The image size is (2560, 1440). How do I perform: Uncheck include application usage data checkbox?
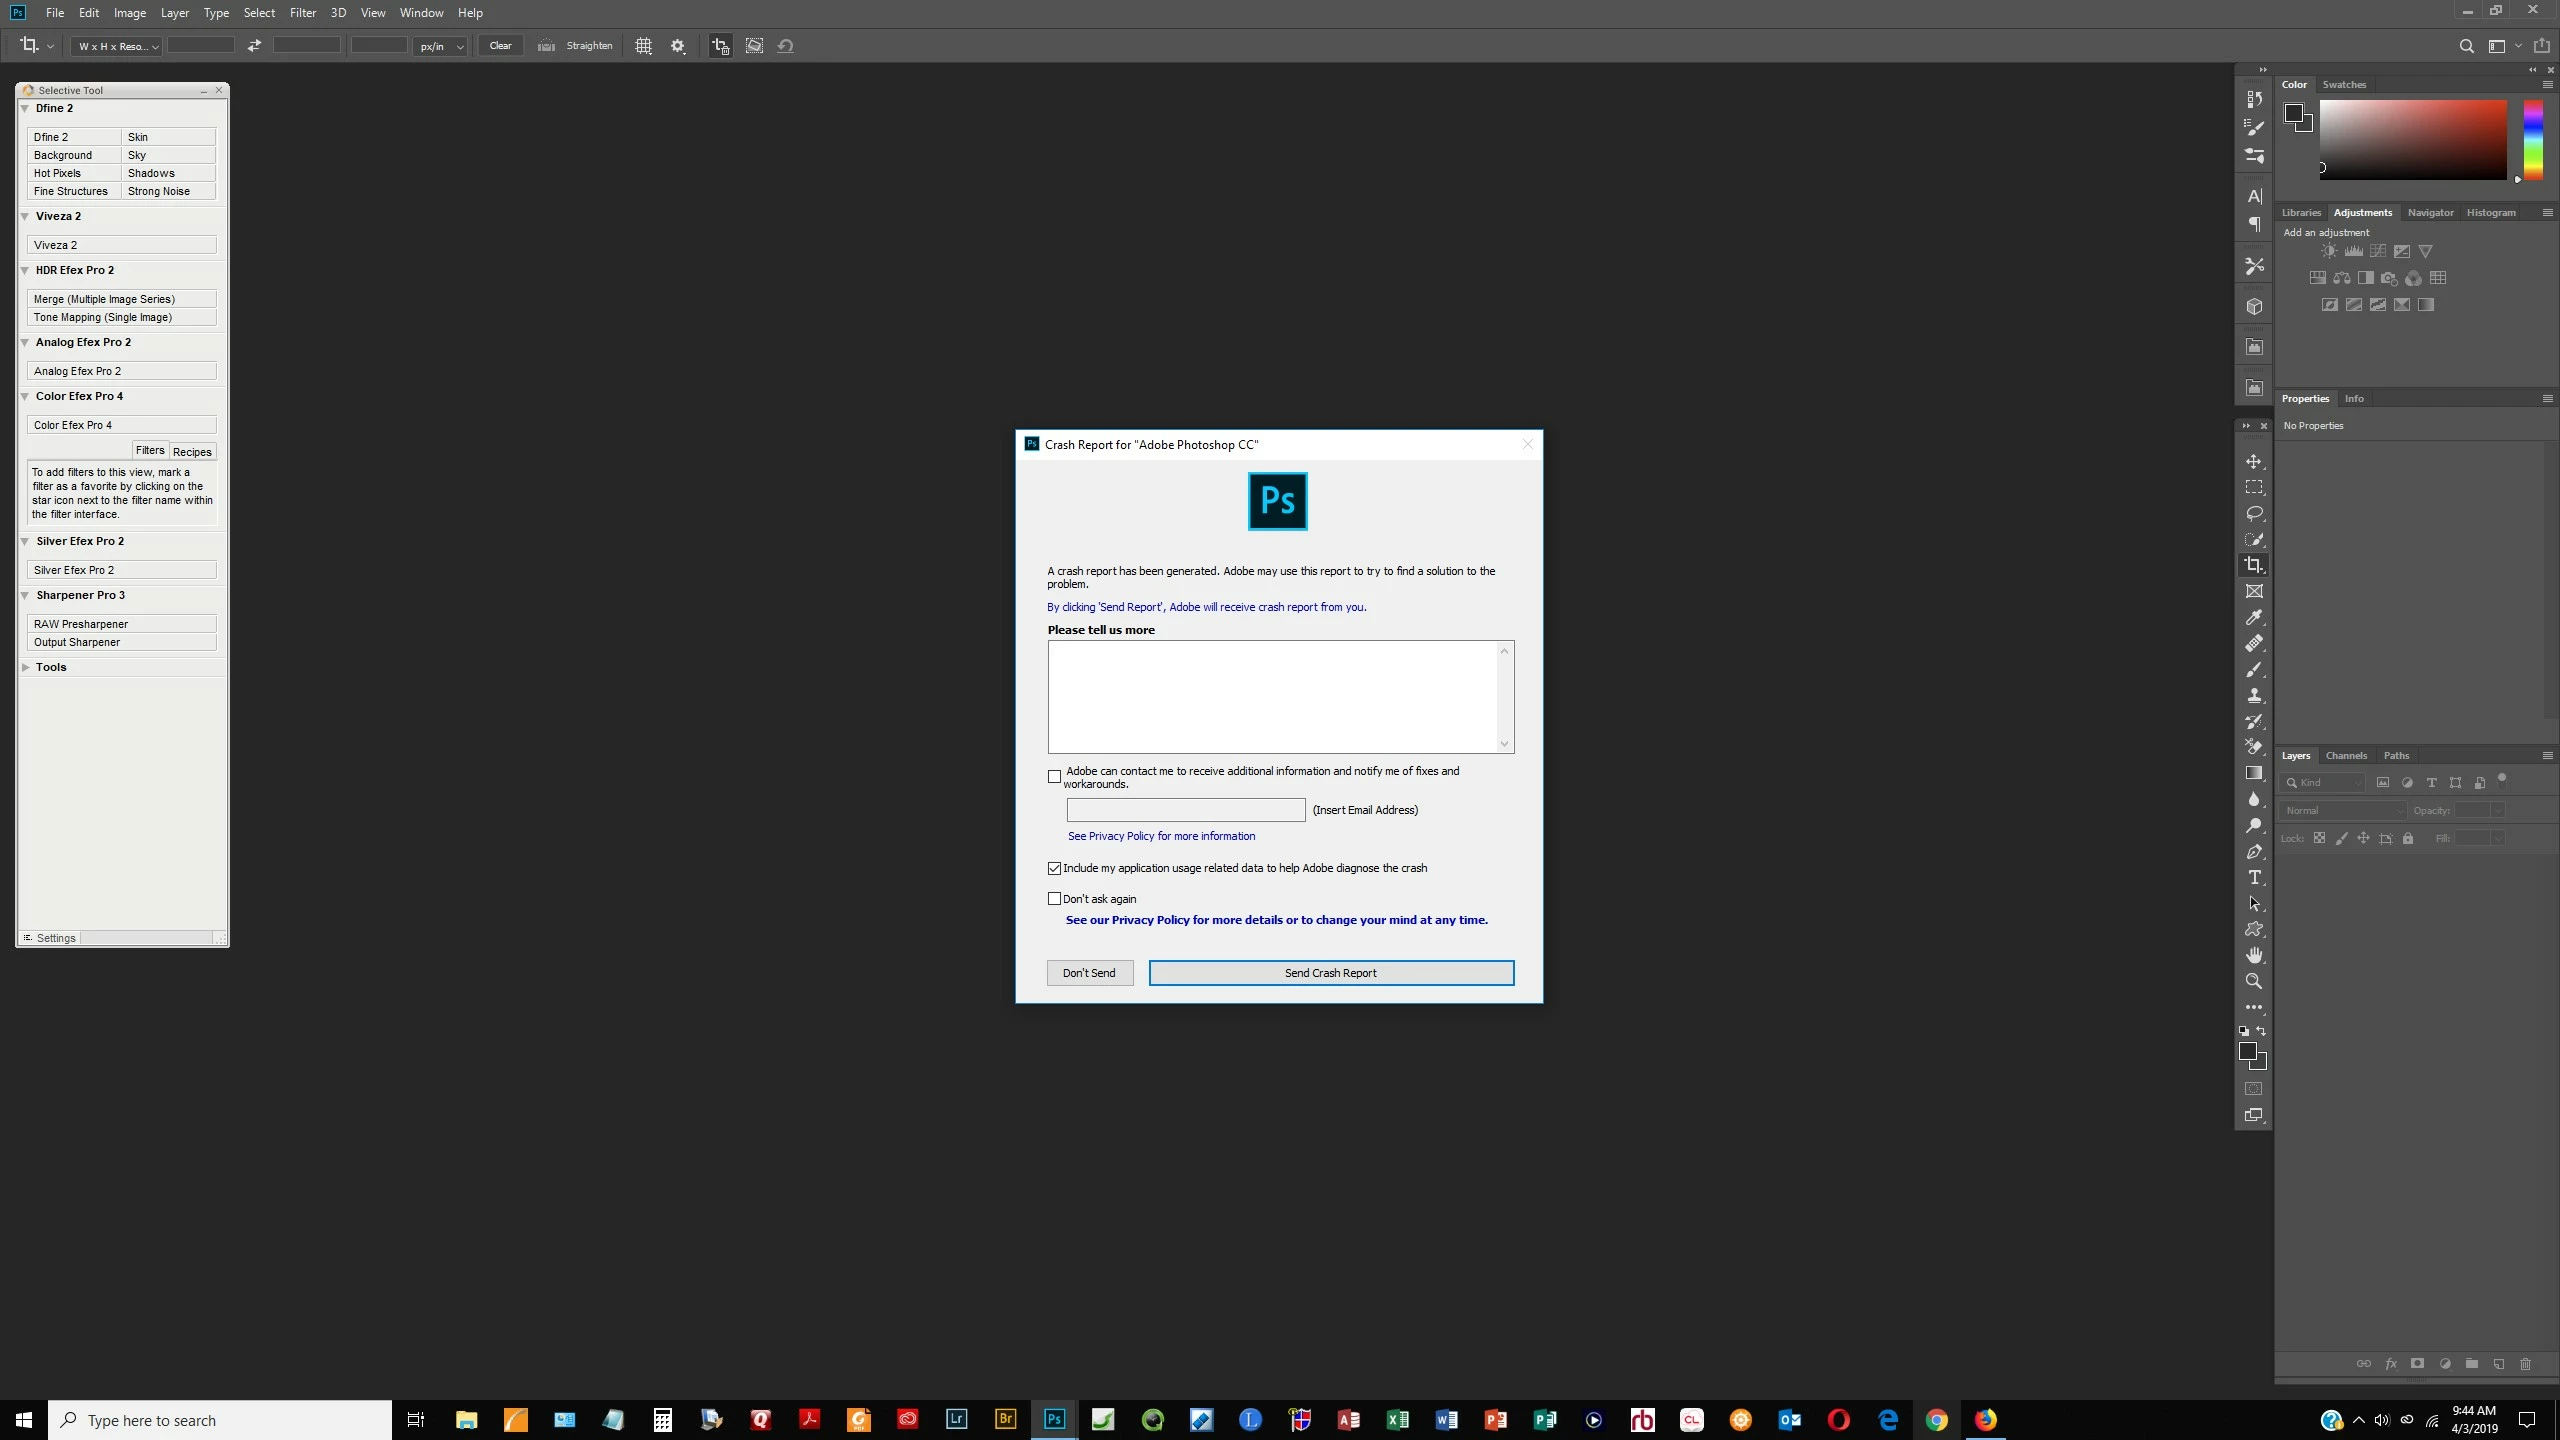1054,868
